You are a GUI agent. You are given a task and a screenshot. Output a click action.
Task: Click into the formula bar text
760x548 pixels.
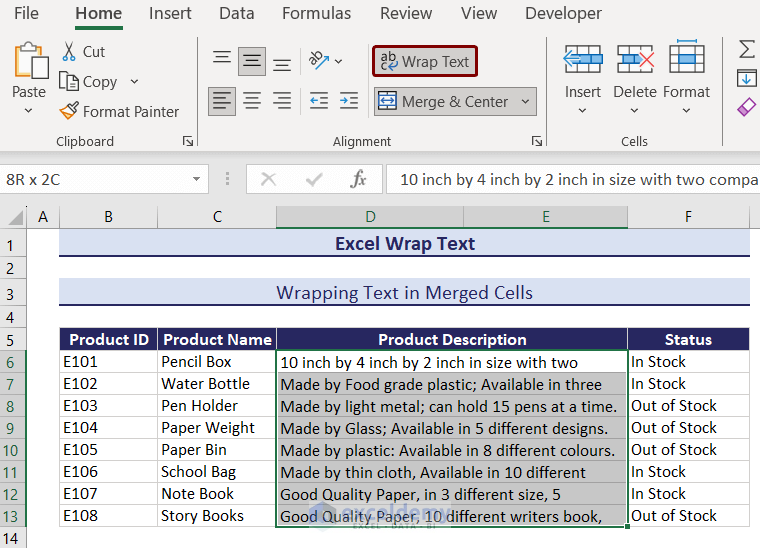click(x=573, y=179)
